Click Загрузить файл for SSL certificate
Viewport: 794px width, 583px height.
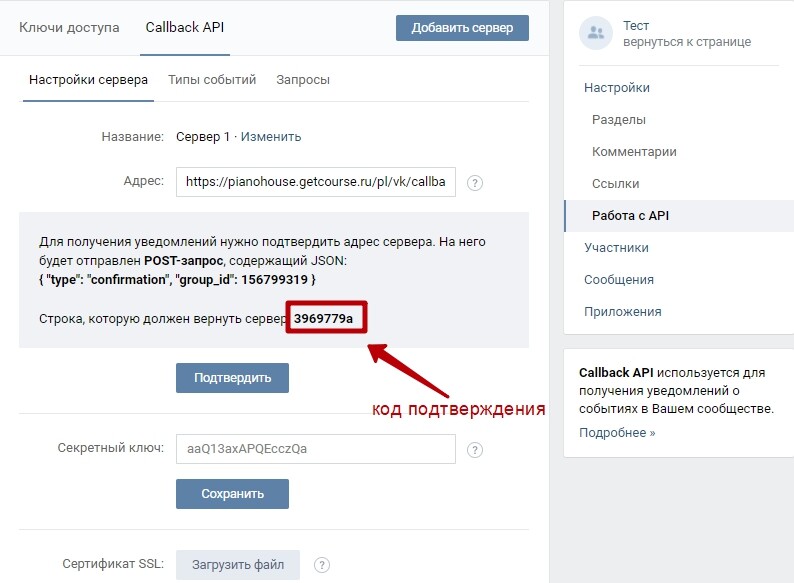[238, 565]
